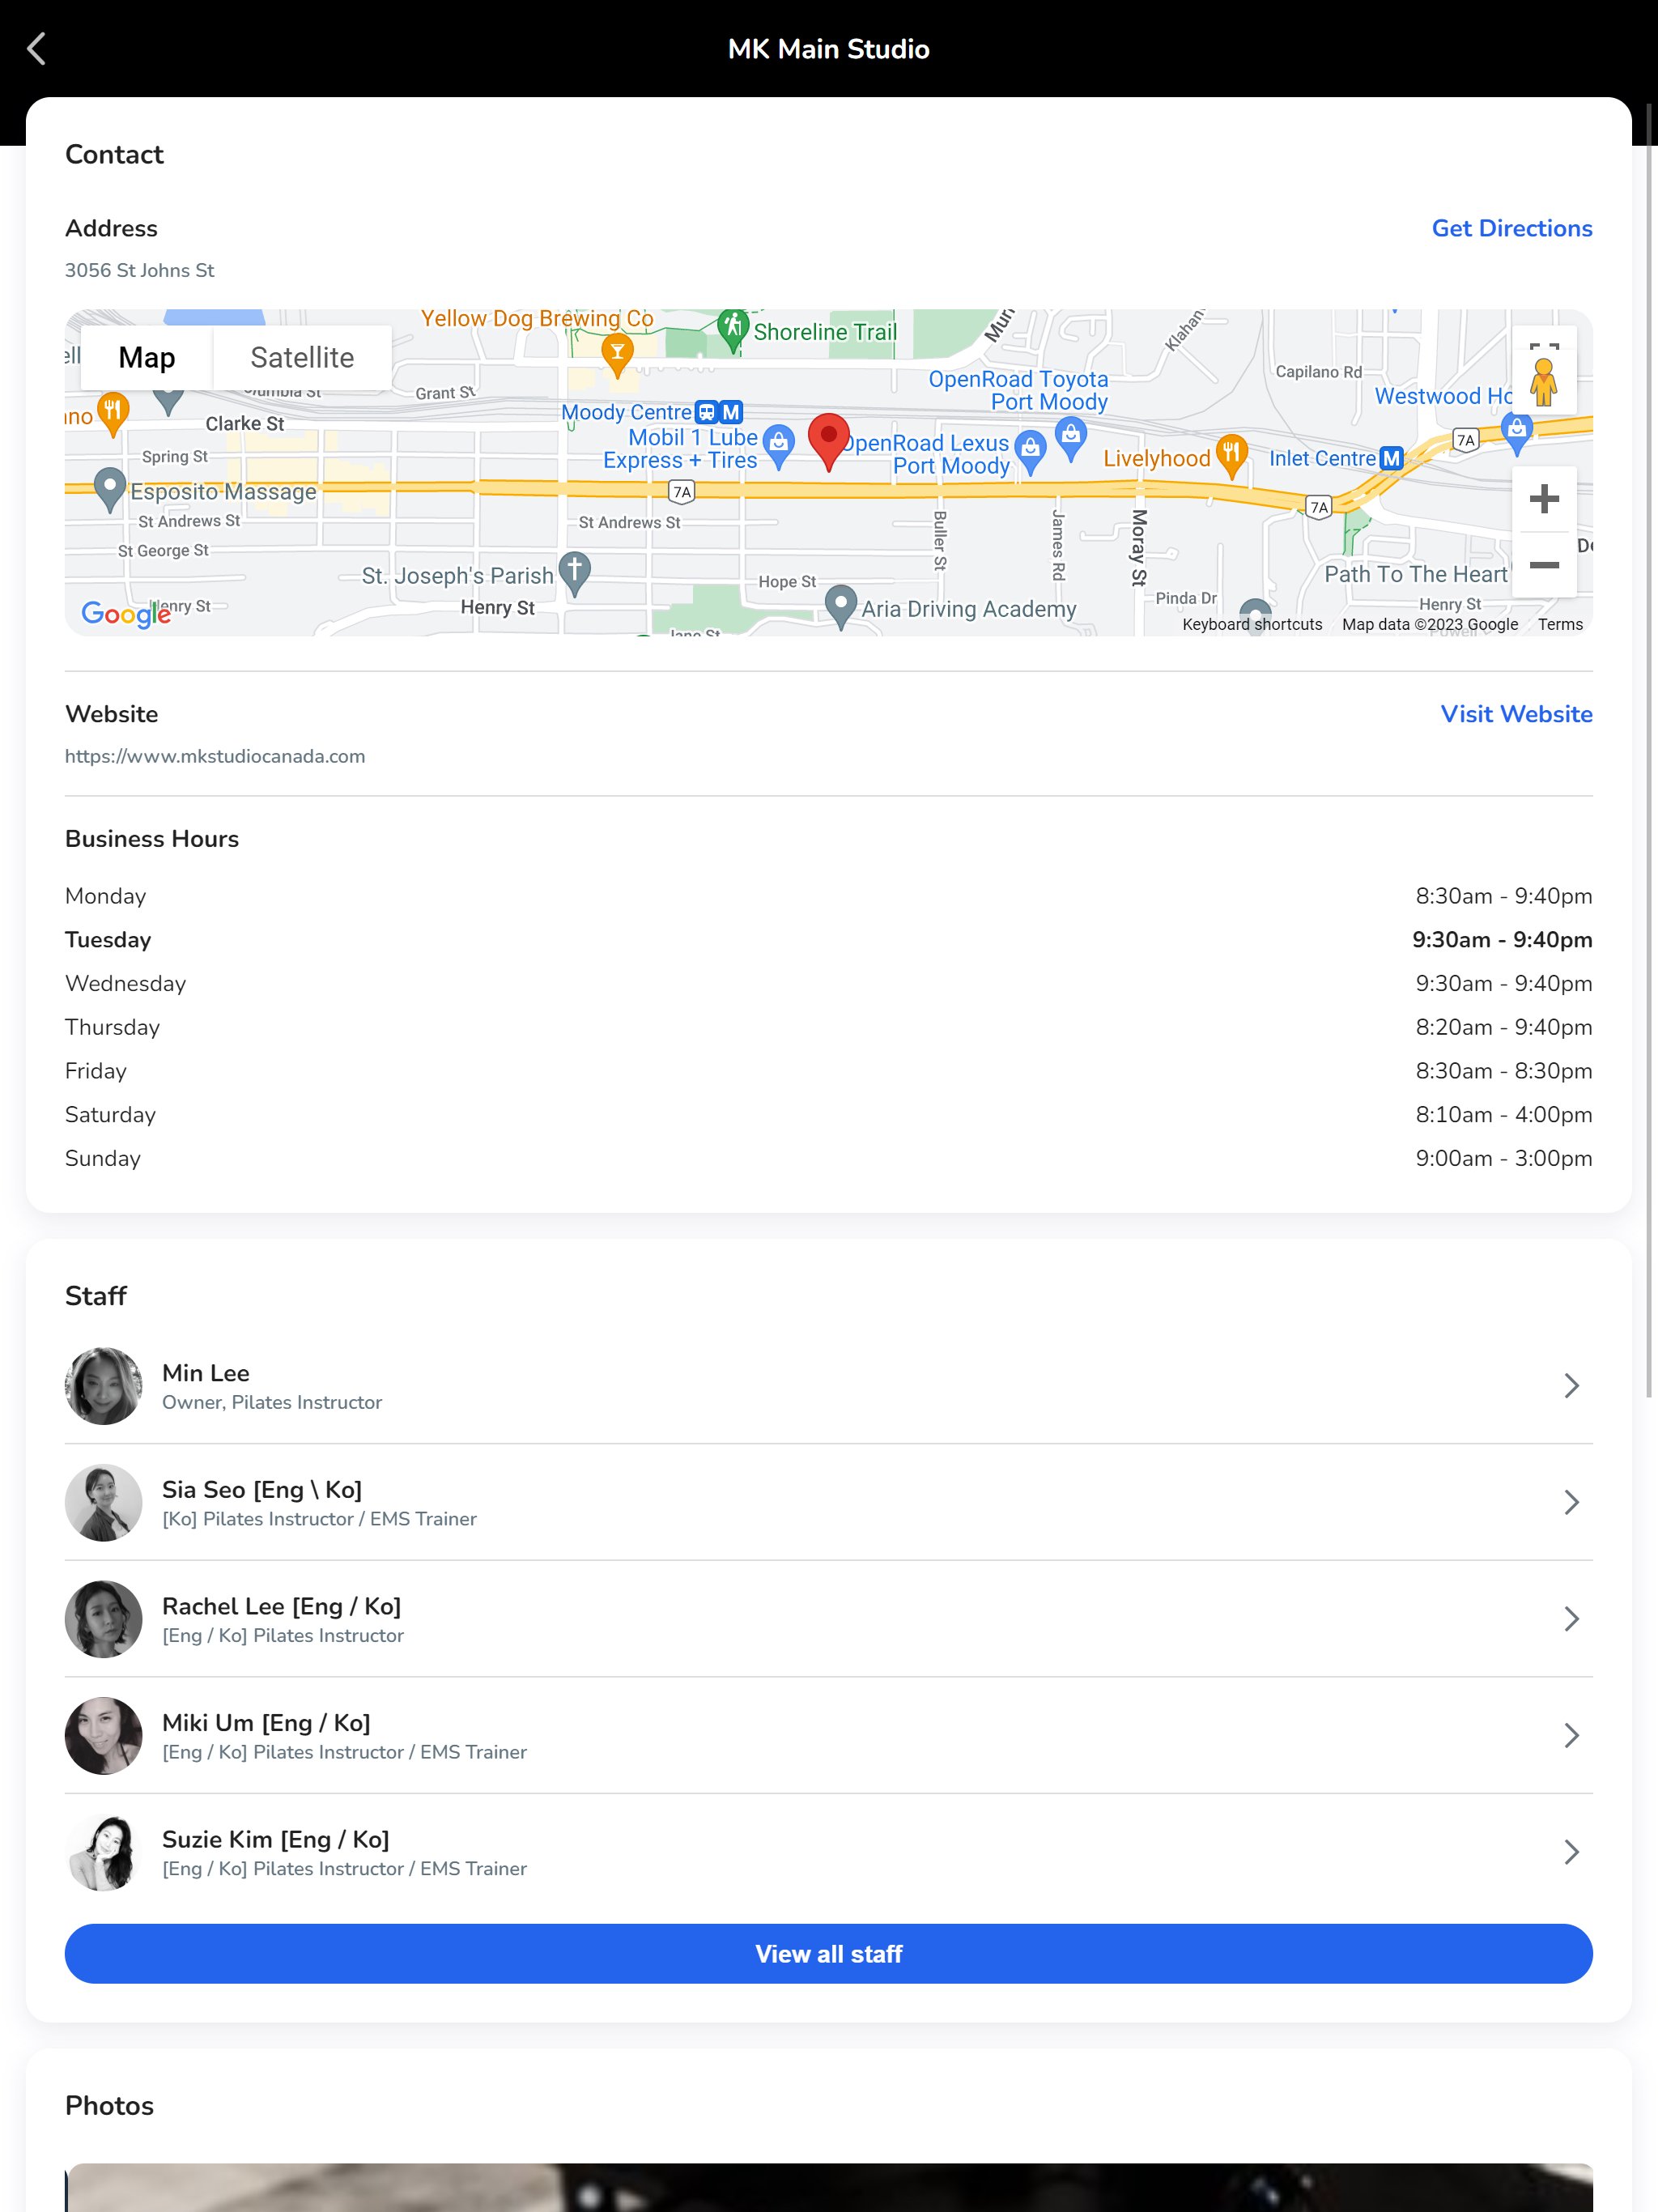Screen dimensions: 1658x2212
Task: Click the red location pin on map
Action: pyautogui.click(x=828, y=438)
